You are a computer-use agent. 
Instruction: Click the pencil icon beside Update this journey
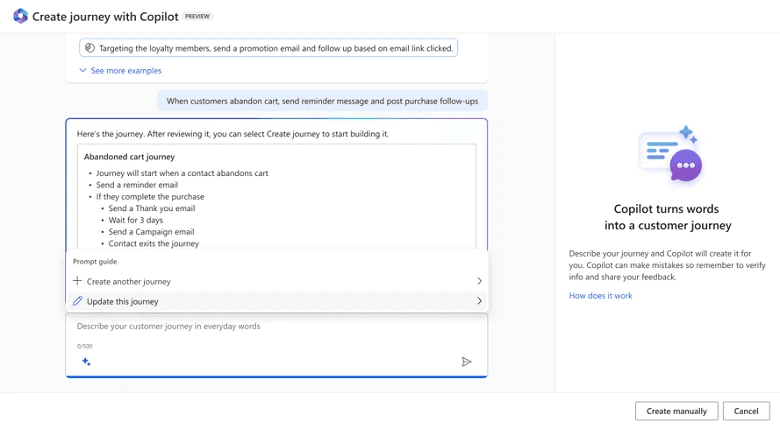pyautogui.click(x=77, y=301)
